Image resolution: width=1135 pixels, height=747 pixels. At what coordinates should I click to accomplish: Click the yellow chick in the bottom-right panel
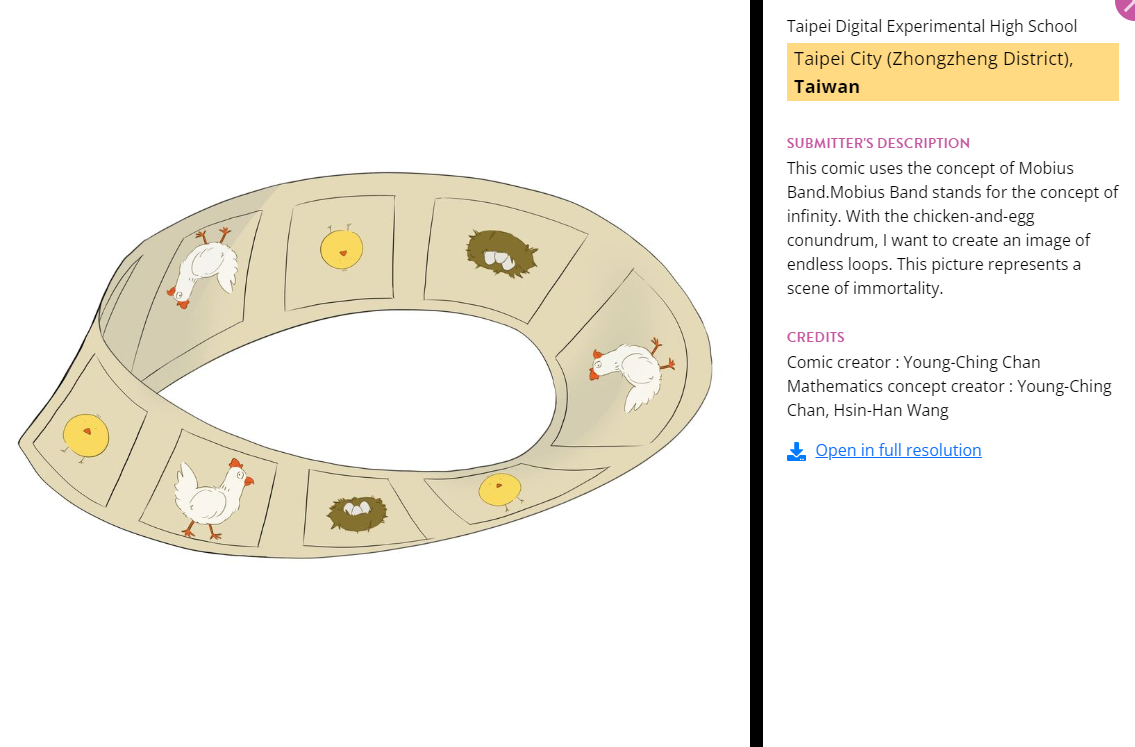tap(499, 490)
